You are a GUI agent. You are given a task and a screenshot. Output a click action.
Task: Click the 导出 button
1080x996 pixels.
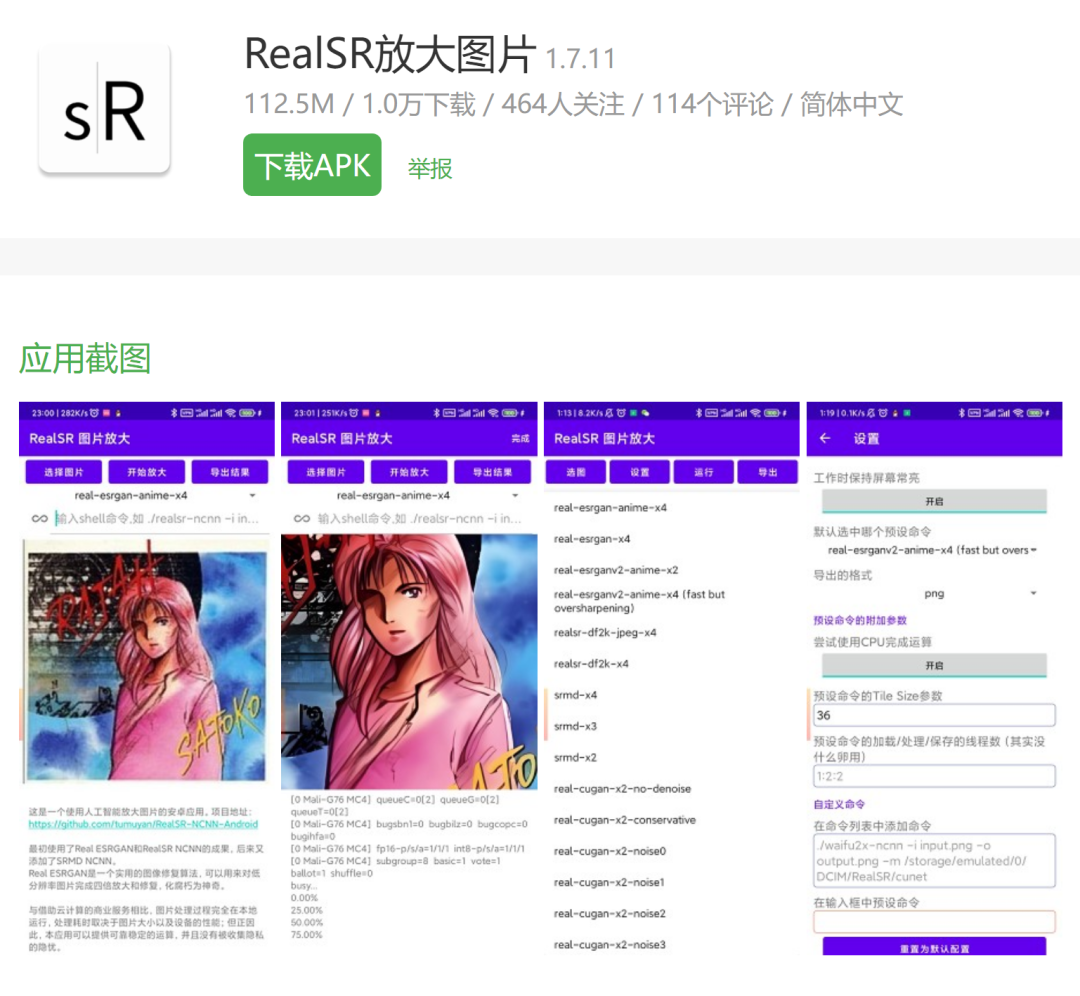[x=768, y=472]
